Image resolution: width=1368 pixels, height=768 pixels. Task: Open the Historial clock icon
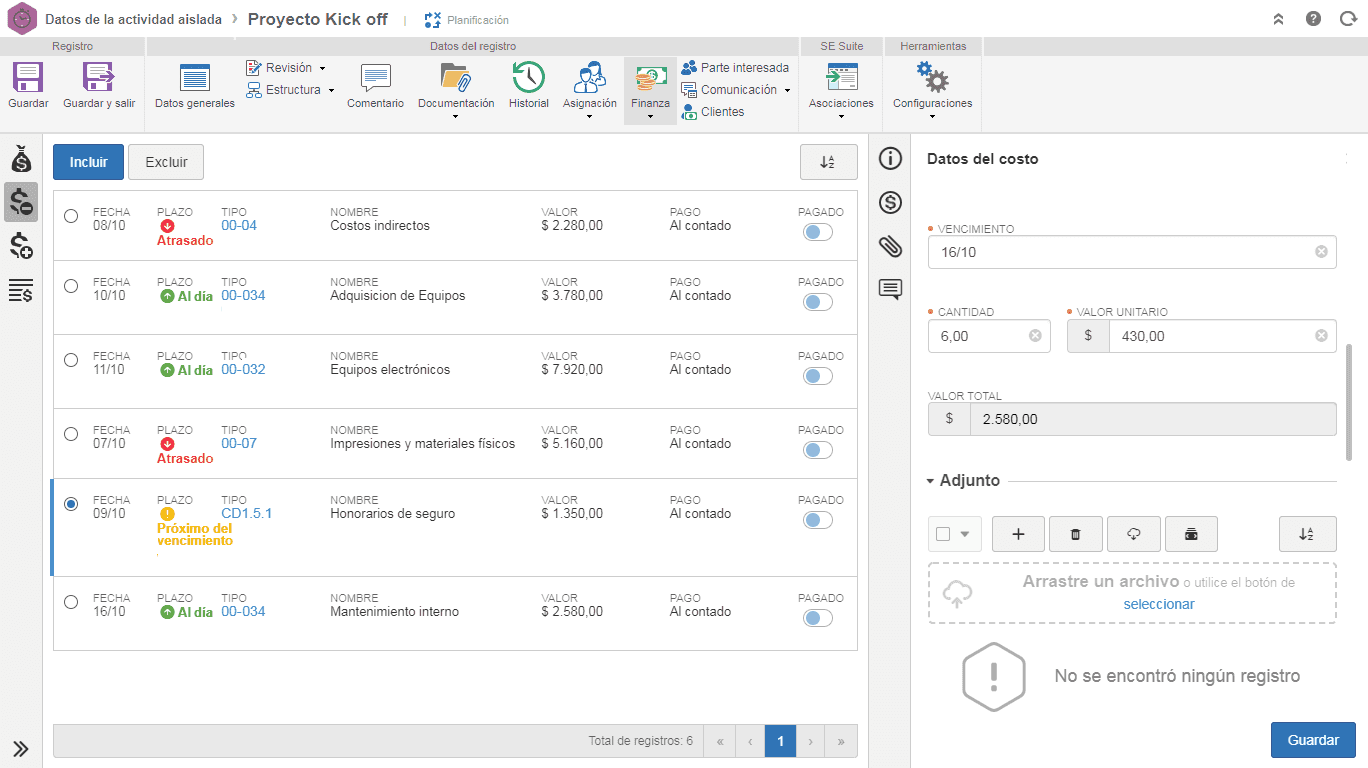pos(528,78)
